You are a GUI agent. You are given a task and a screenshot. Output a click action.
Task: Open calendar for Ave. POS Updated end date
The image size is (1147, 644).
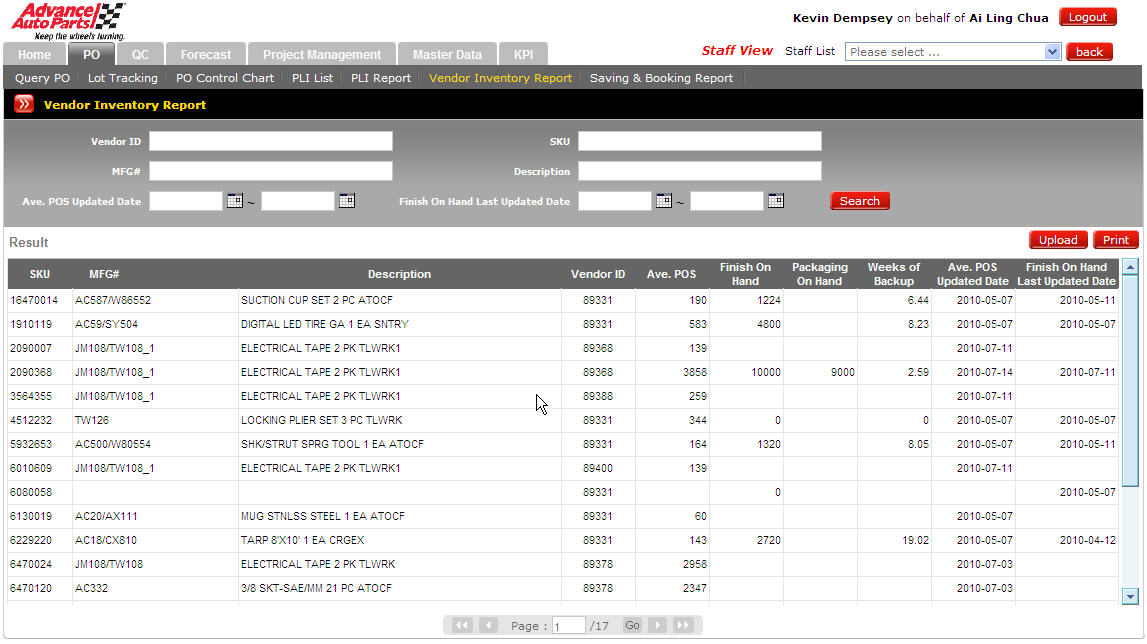point(346,201)
